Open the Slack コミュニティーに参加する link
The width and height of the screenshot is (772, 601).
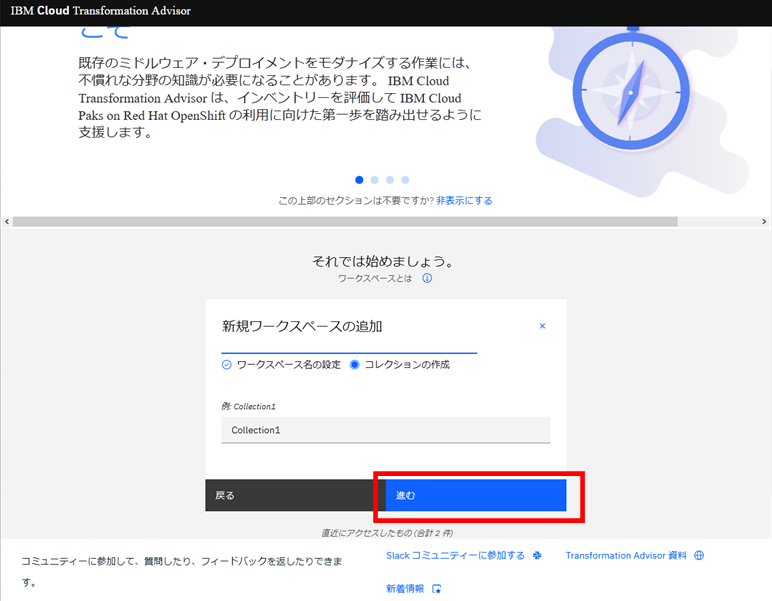(x=455, y=555)
